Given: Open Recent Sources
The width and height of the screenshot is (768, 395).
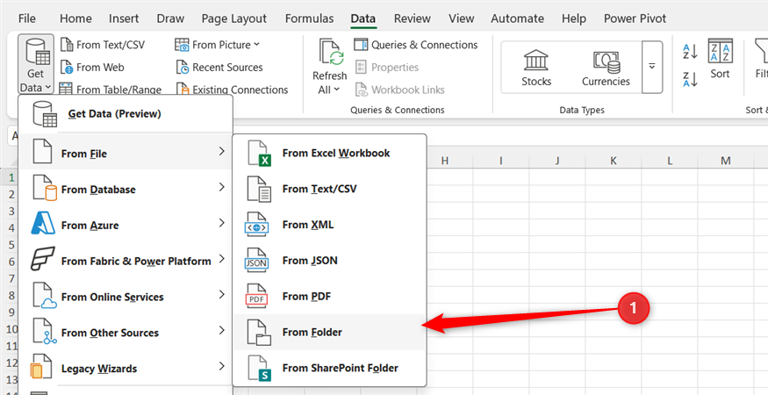Looking at the screenshot, I should 219,67.
